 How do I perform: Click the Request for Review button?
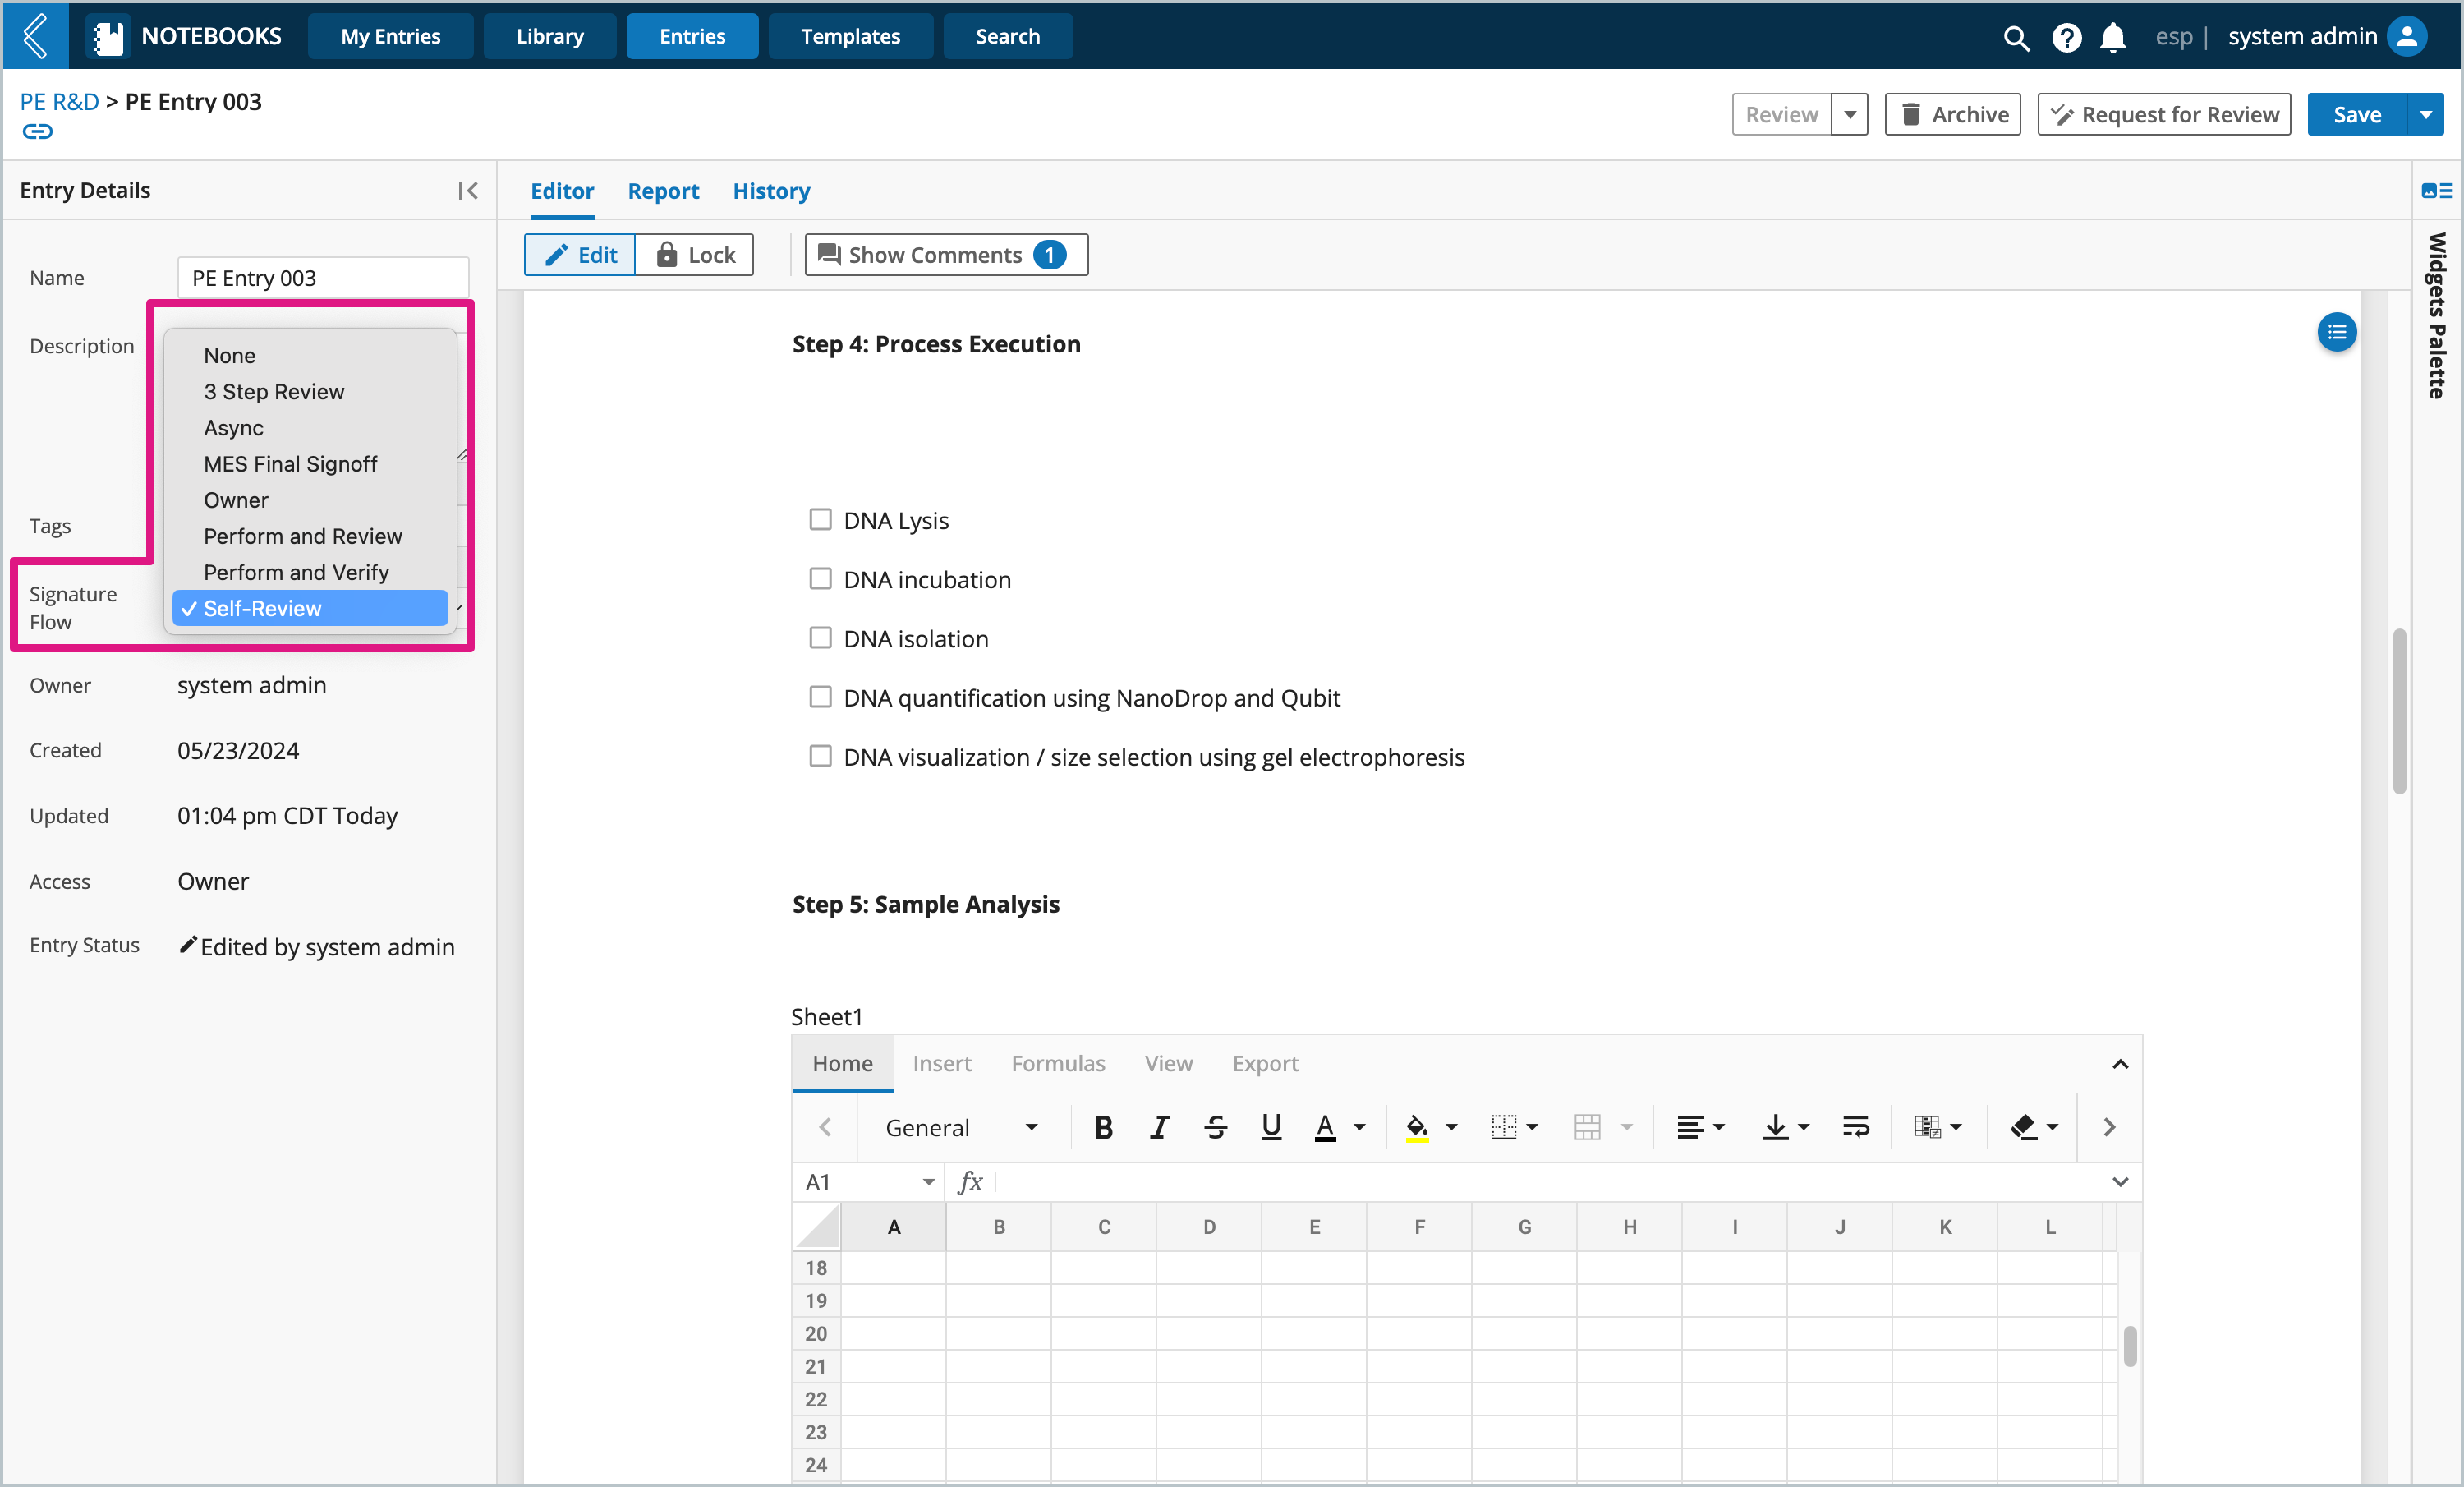pyautogui.click(x=2164, y=114)
